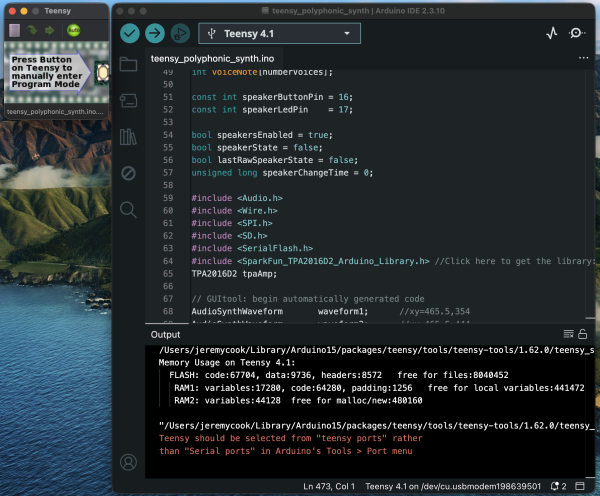Click the notifications icon in status bar
The width and height of the screenshot is (600, 496).
pyautogui.click(x=558, y=486)
